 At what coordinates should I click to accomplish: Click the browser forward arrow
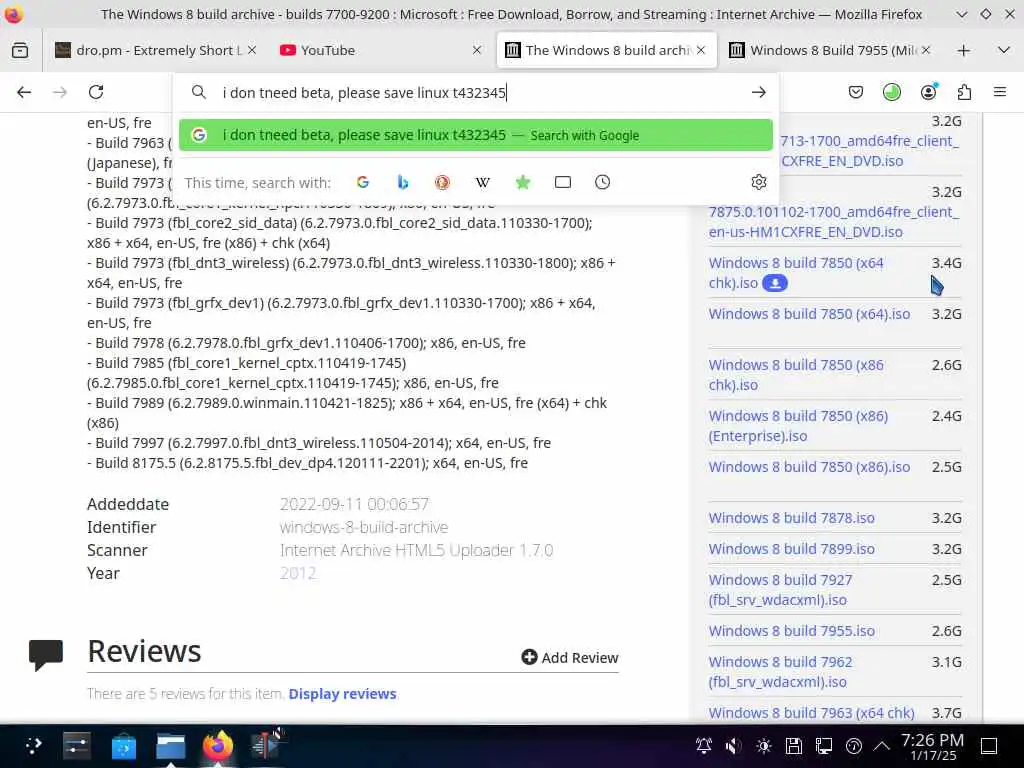pyautogui.click(x=60, y=92)
